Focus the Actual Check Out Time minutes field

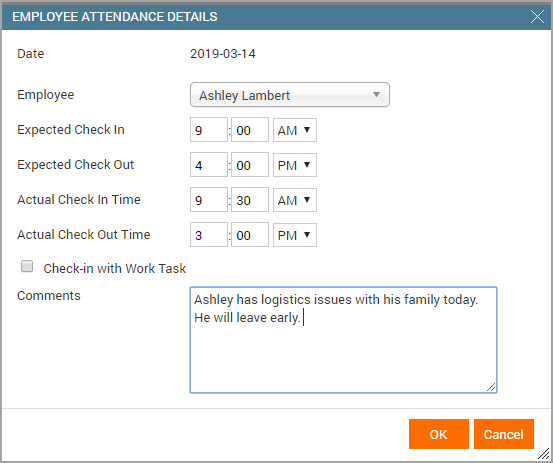[x=250, y=235]
